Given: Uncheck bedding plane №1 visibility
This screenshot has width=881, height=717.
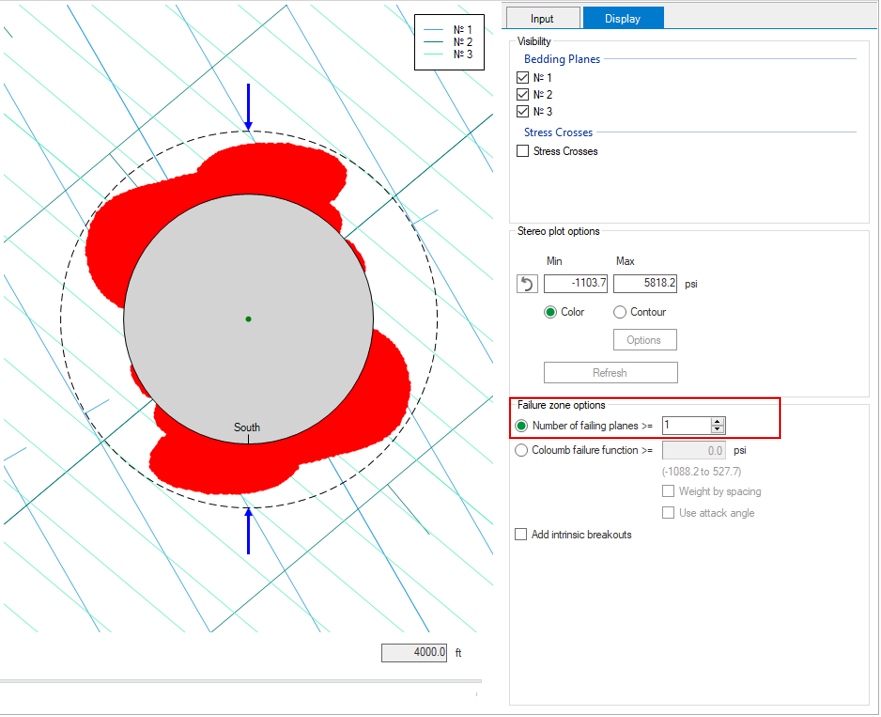Looking at the screenshot, I should coord(522,78).
